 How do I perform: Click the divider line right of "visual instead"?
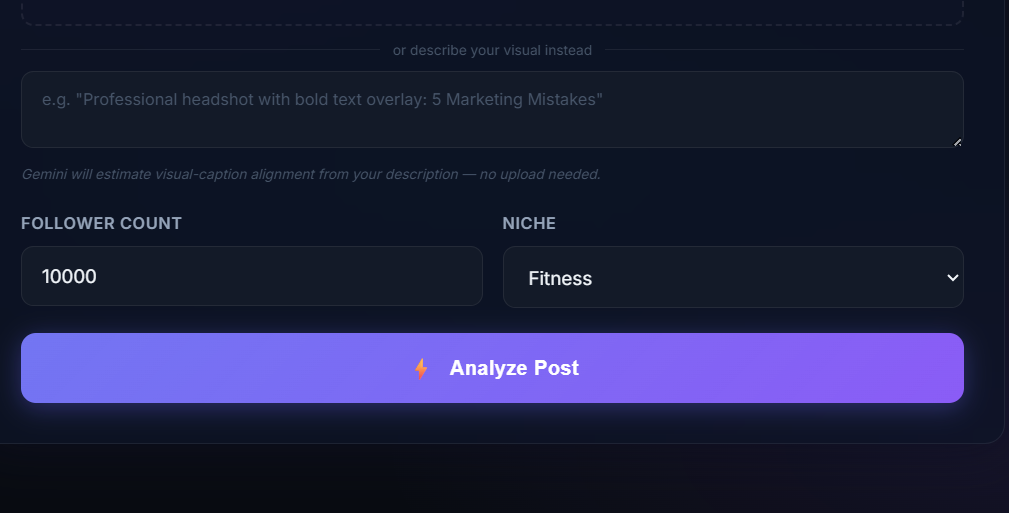(x=784, y=50)
